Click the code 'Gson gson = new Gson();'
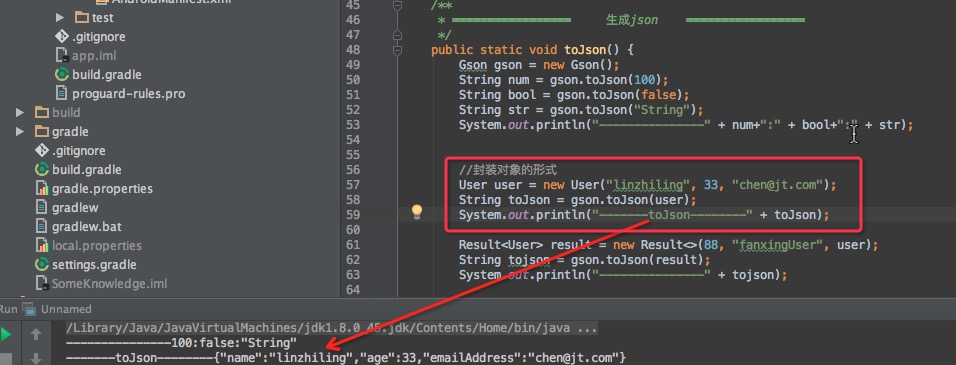956x365 pixels. (539, 65)
